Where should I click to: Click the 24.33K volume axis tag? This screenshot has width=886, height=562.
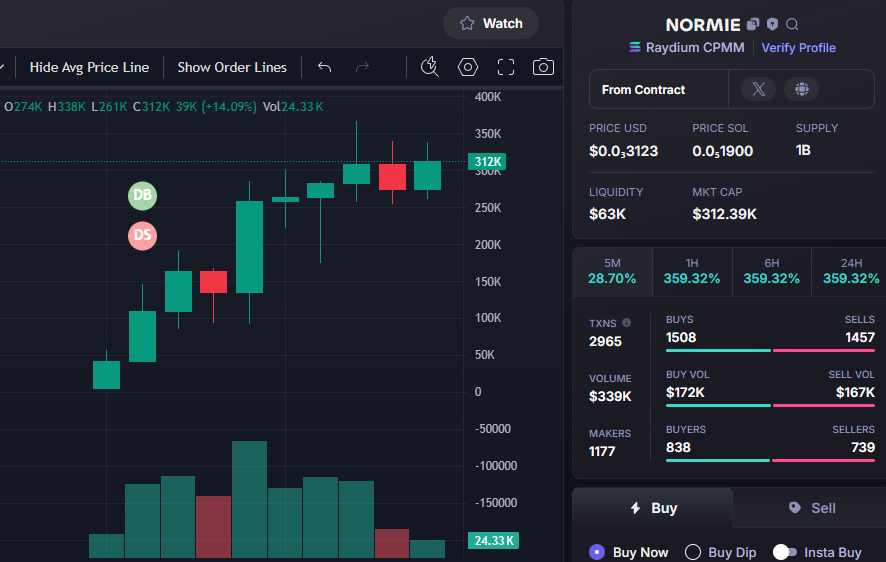pyautogui.click(x=493, y=541)
